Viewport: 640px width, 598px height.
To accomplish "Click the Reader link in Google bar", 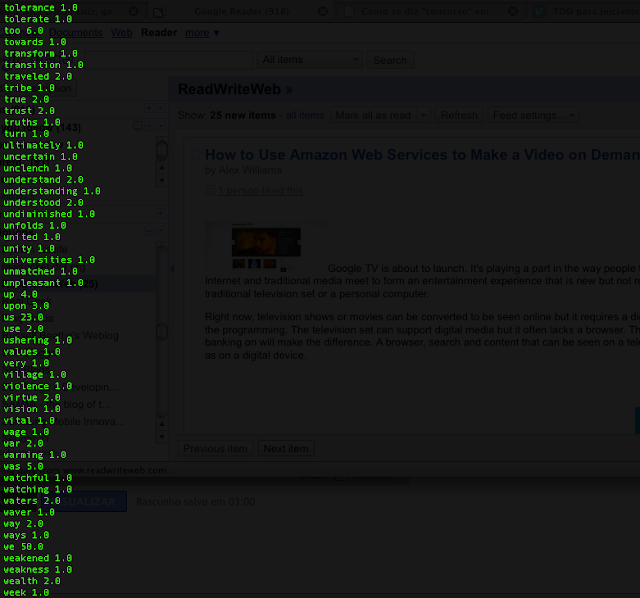I will (x=159, y=33).
